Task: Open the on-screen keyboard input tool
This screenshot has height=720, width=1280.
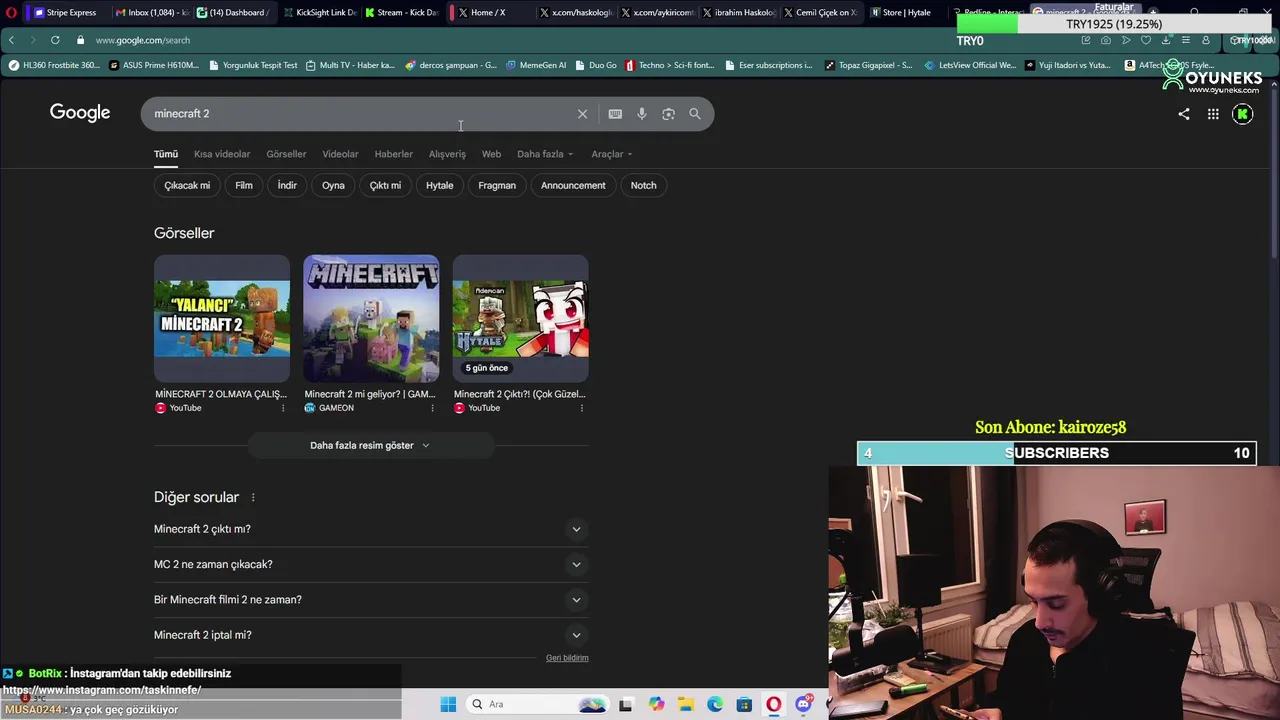Action: [x=615, y=114]
